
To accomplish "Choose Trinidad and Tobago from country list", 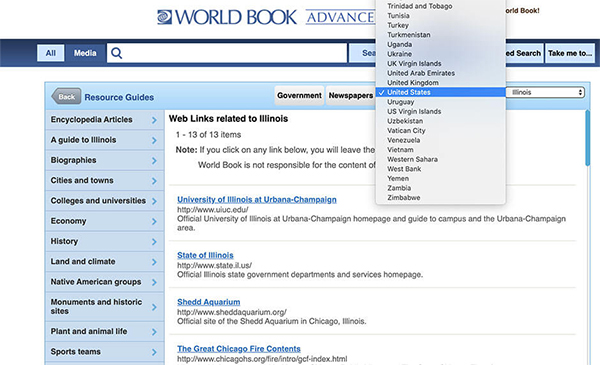I will pyautogui.click(x=441, y=6).
